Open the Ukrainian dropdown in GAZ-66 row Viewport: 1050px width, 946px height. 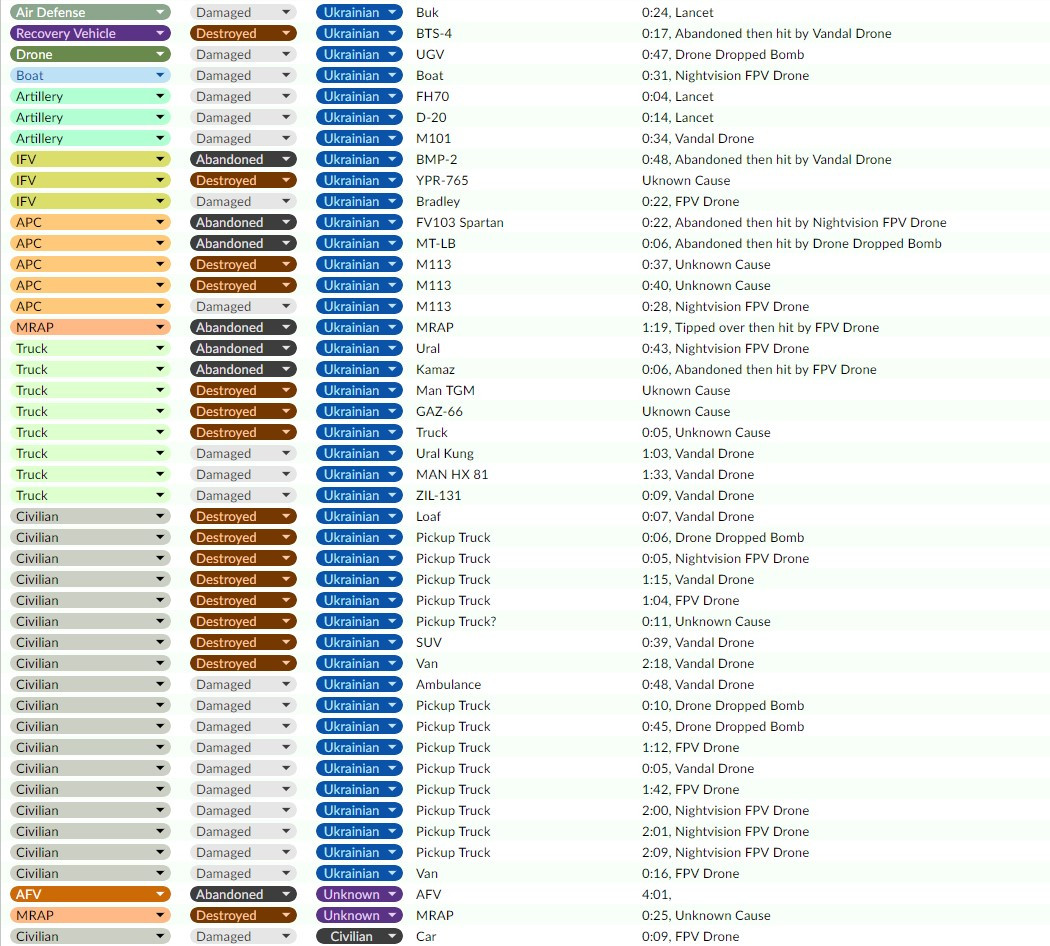coord(360,411)
